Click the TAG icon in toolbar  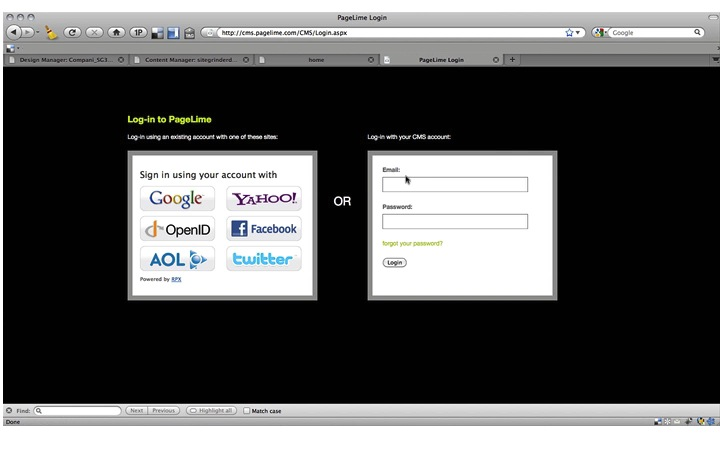click(189, 33)
